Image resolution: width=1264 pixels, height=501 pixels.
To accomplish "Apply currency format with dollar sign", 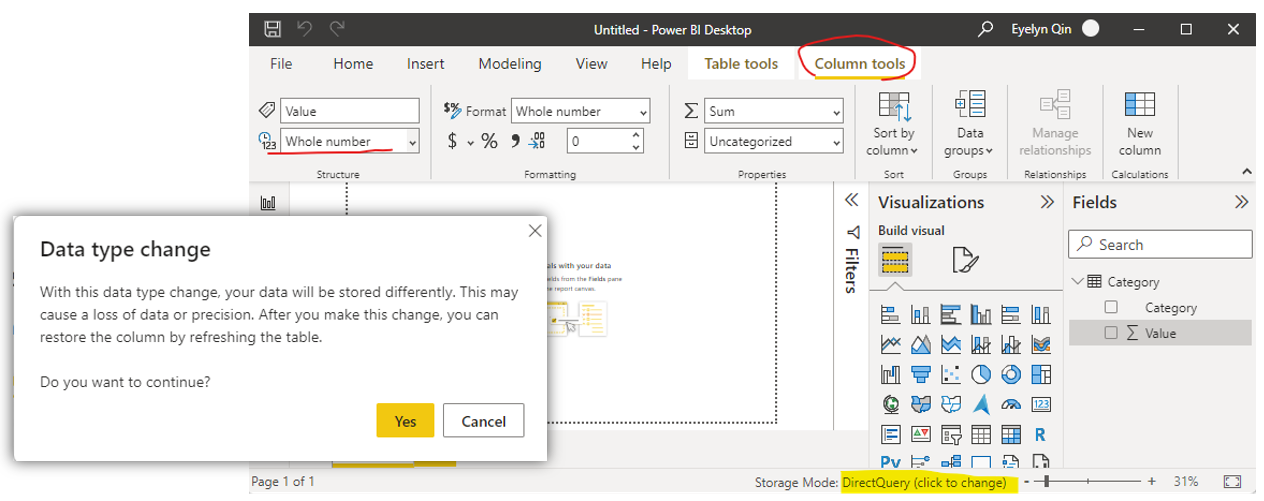I will click(x=452, y=141).
